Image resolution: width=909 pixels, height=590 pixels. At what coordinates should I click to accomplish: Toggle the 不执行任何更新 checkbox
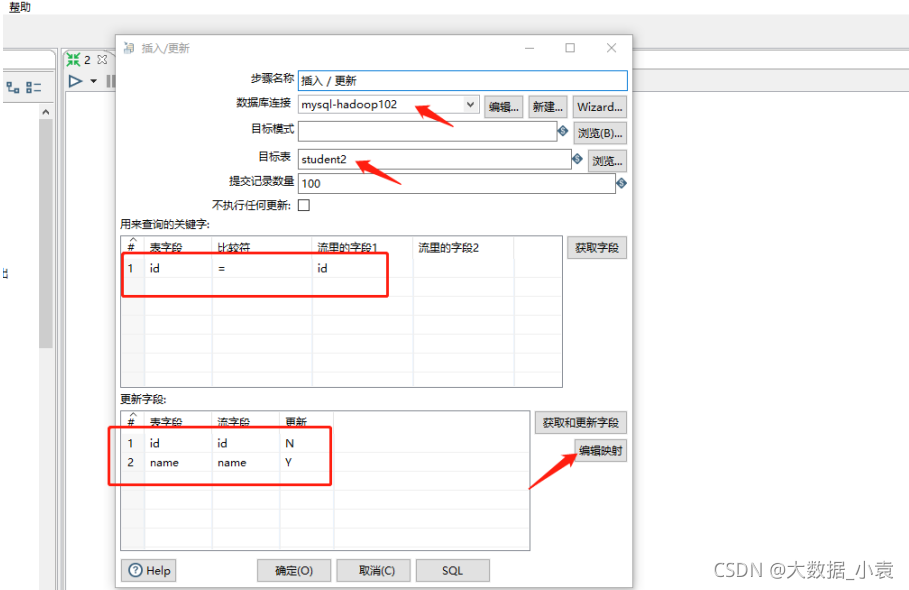(x=304, y=205)
